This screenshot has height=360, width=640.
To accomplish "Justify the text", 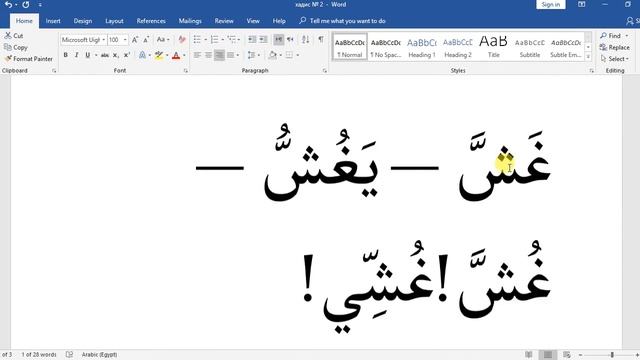I will 230,55.
